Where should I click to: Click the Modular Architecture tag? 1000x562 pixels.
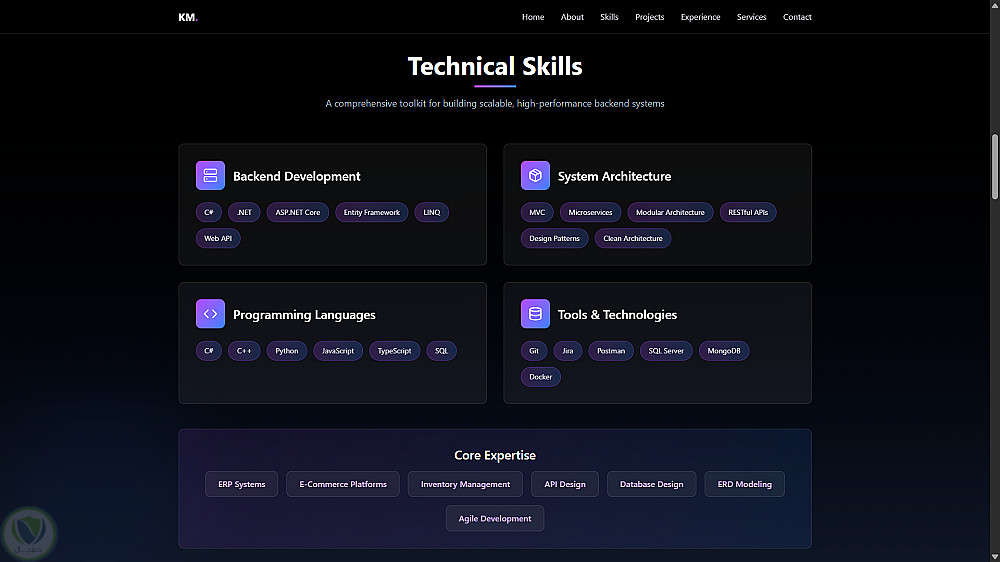[x=670, y=212]
